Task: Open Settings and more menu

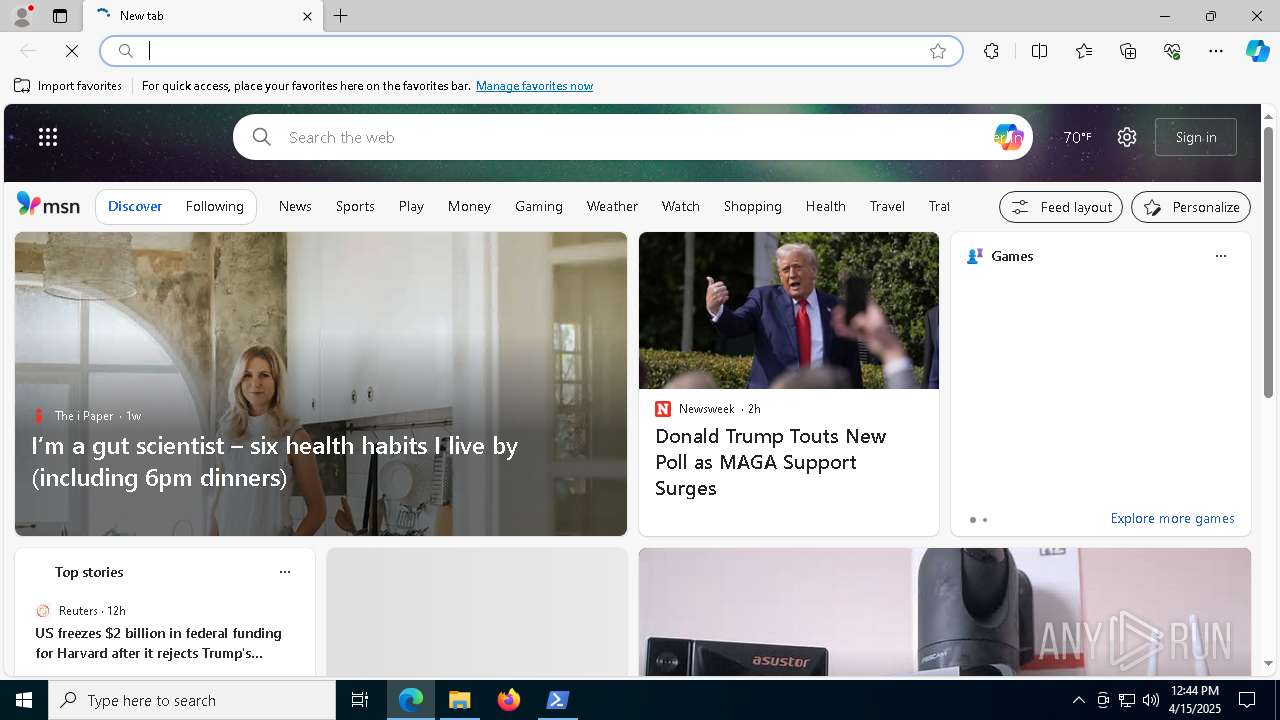Action: coord(1216,51)
